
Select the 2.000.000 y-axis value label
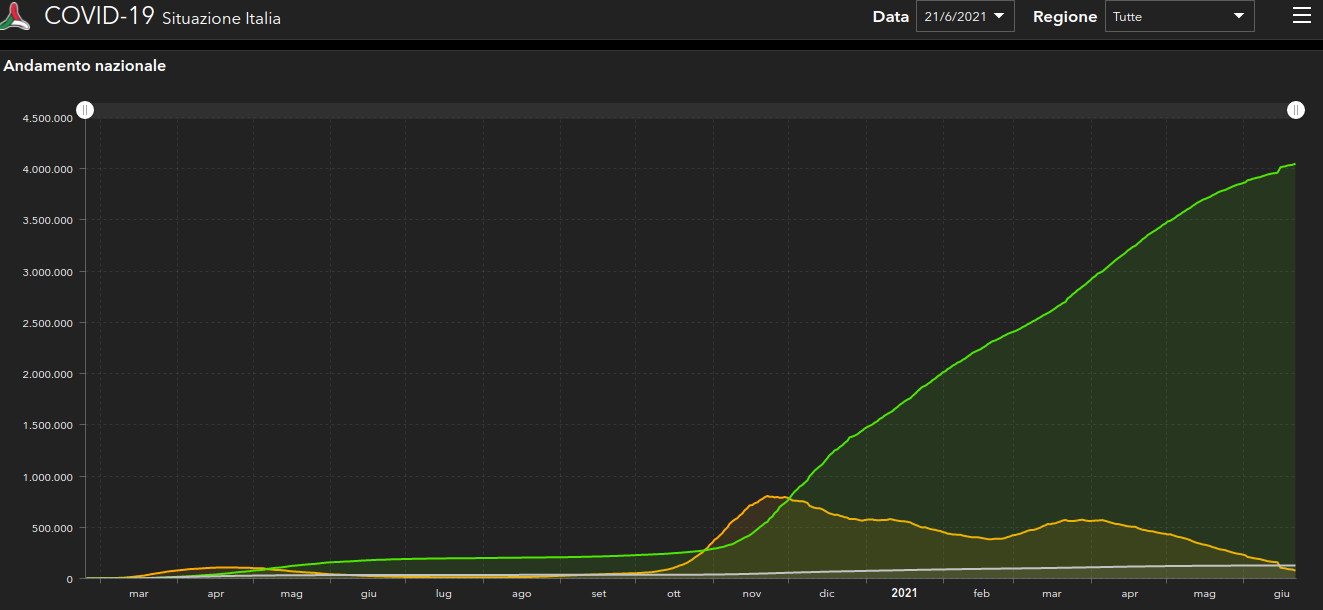coord(49,374)
